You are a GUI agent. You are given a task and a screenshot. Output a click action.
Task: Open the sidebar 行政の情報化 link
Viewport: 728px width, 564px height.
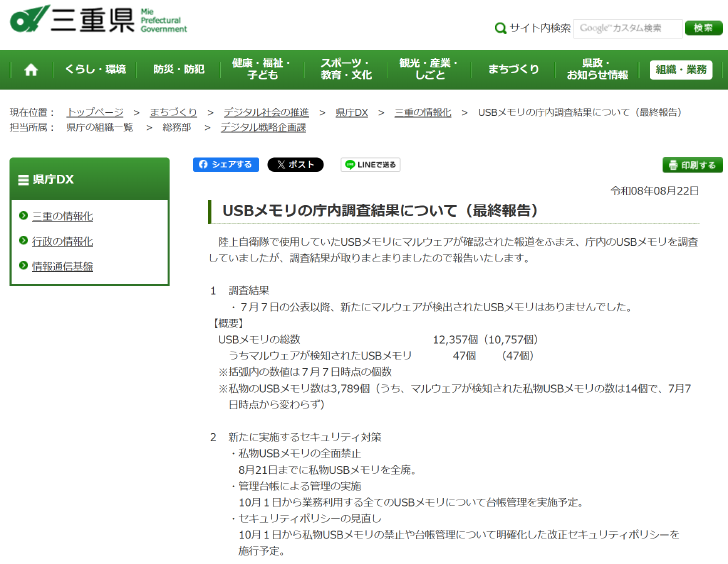62,241
